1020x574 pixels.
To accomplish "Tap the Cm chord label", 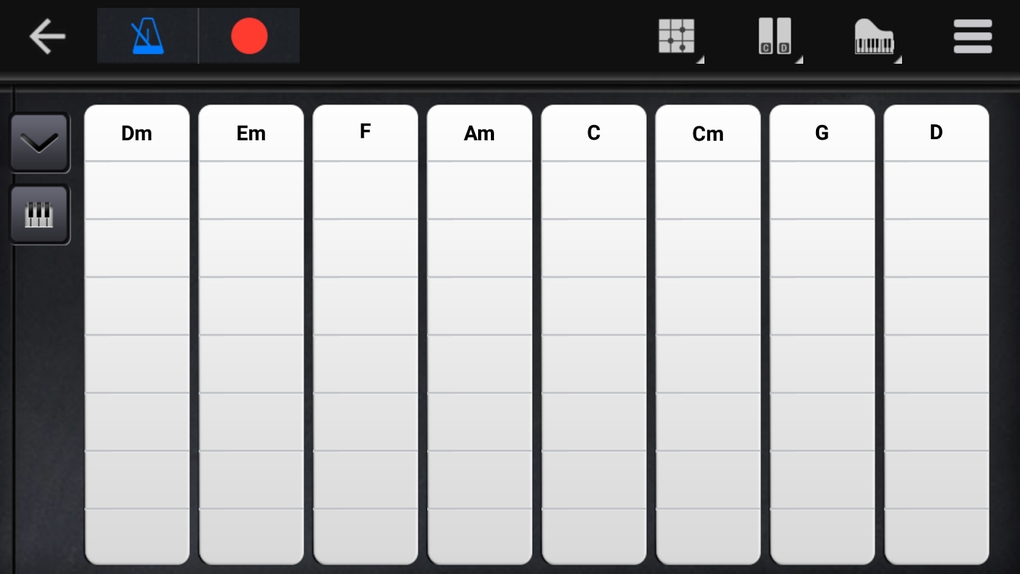I will tap(708, 134).
